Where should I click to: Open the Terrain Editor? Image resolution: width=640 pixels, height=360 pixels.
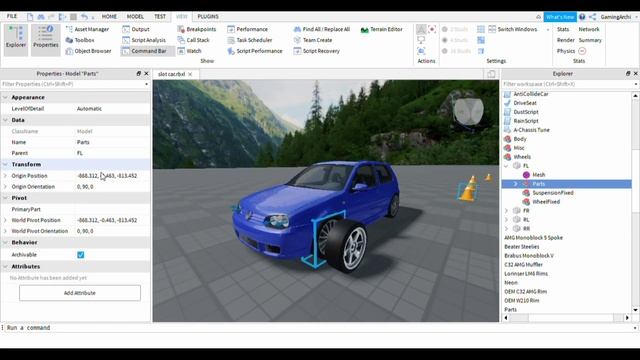pos(382,29)
